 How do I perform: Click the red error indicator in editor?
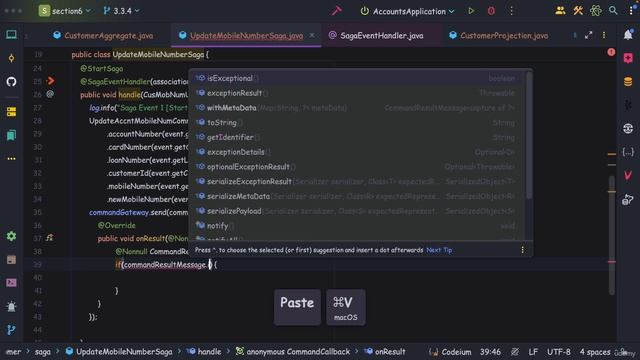pos(611,52)
